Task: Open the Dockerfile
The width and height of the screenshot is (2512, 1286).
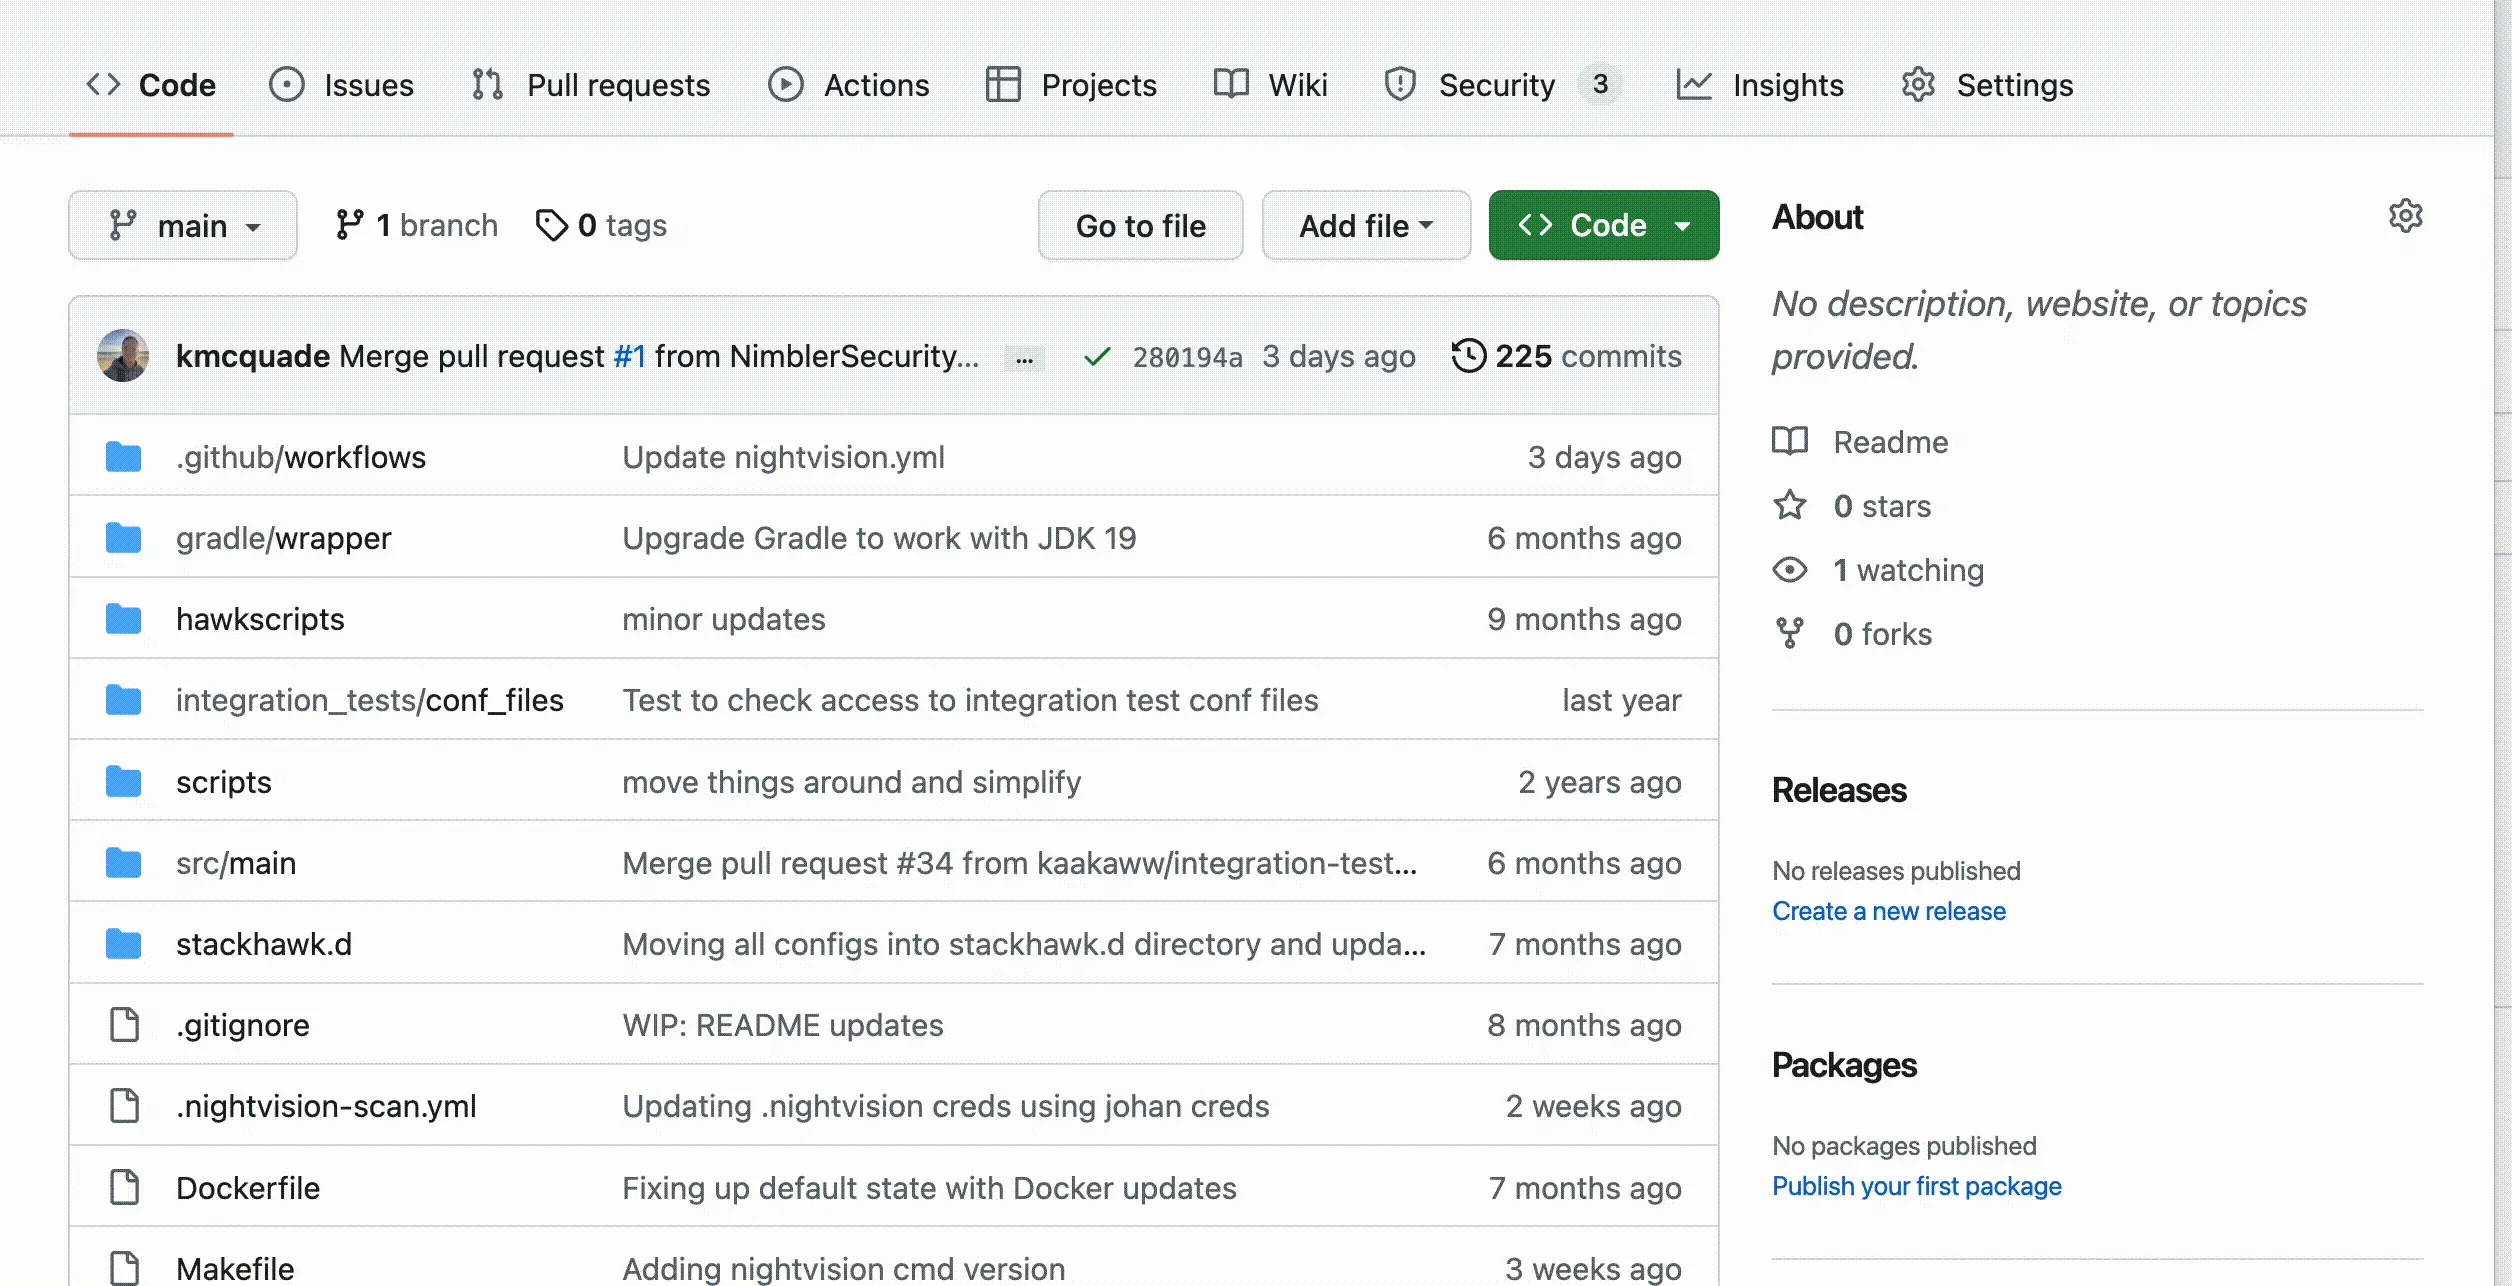Action: pyautogui.click(x=248, y=1188)
